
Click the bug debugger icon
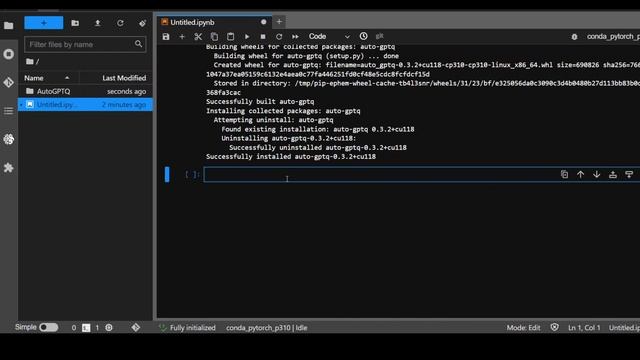[x=574, y=37]
